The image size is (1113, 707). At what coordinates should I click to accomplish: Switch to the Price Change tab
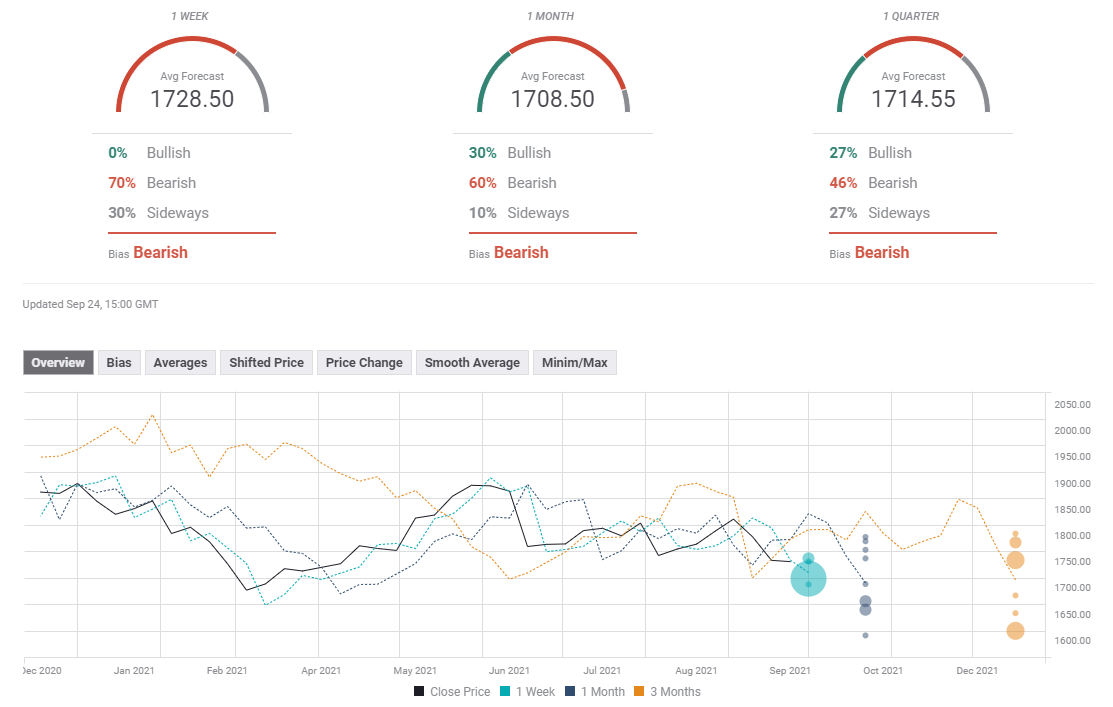[364, 363]
